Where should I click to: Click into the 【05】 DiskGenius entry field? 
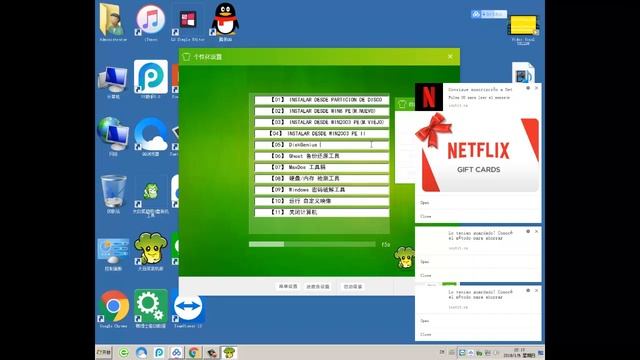point(322,144)
